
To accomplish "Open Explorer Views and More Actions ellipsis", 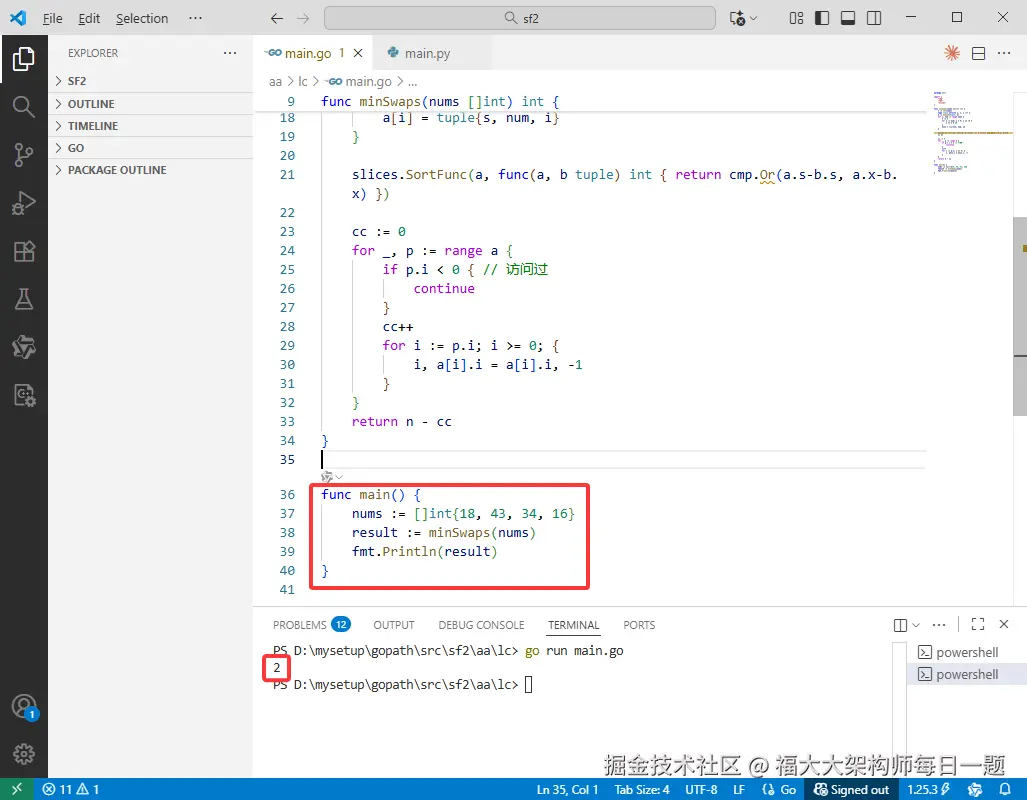I will pos(230,53).
